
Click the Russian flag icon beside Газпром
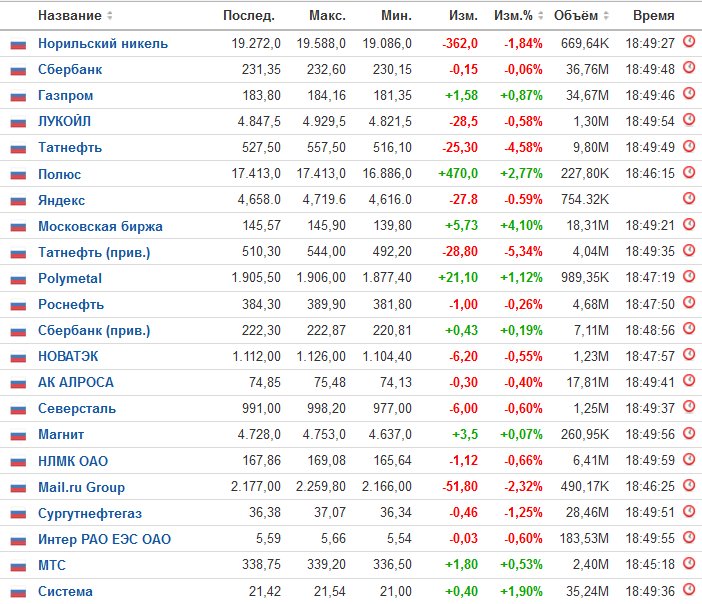(x=18, y=97)
